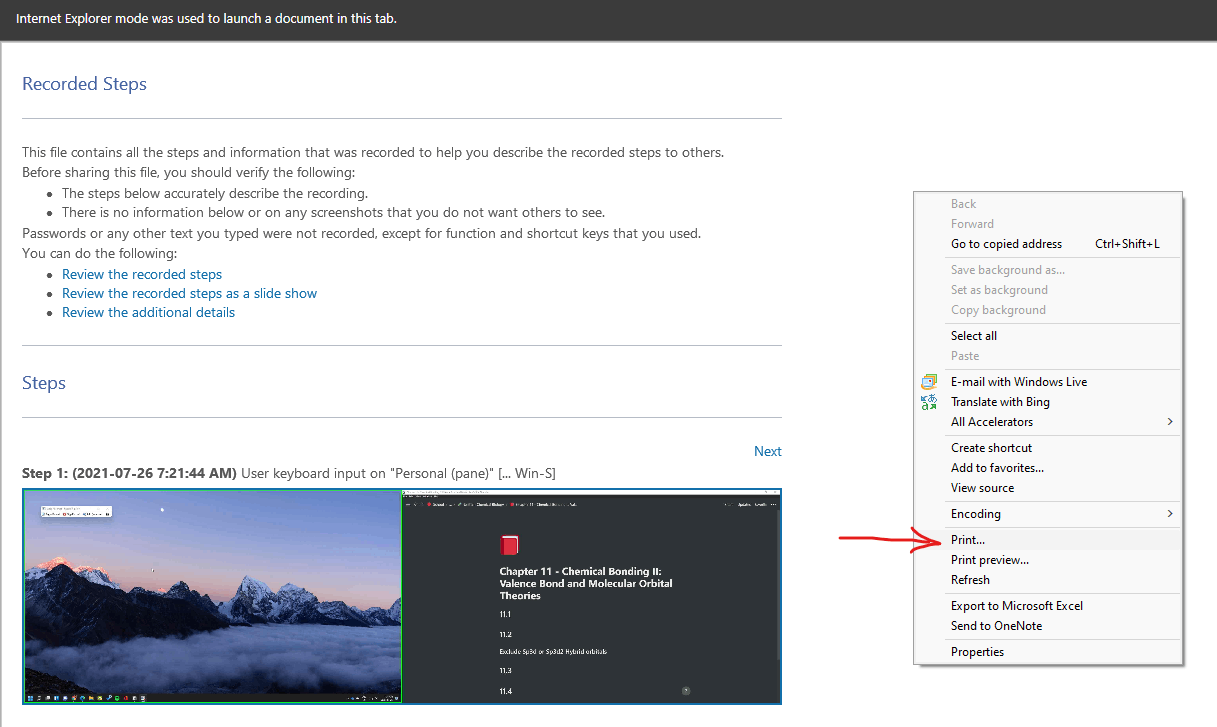1217x727 pixels.
Task: Launch Chrome from the screenshot taskbar
Action: click(x=74, y=697)
